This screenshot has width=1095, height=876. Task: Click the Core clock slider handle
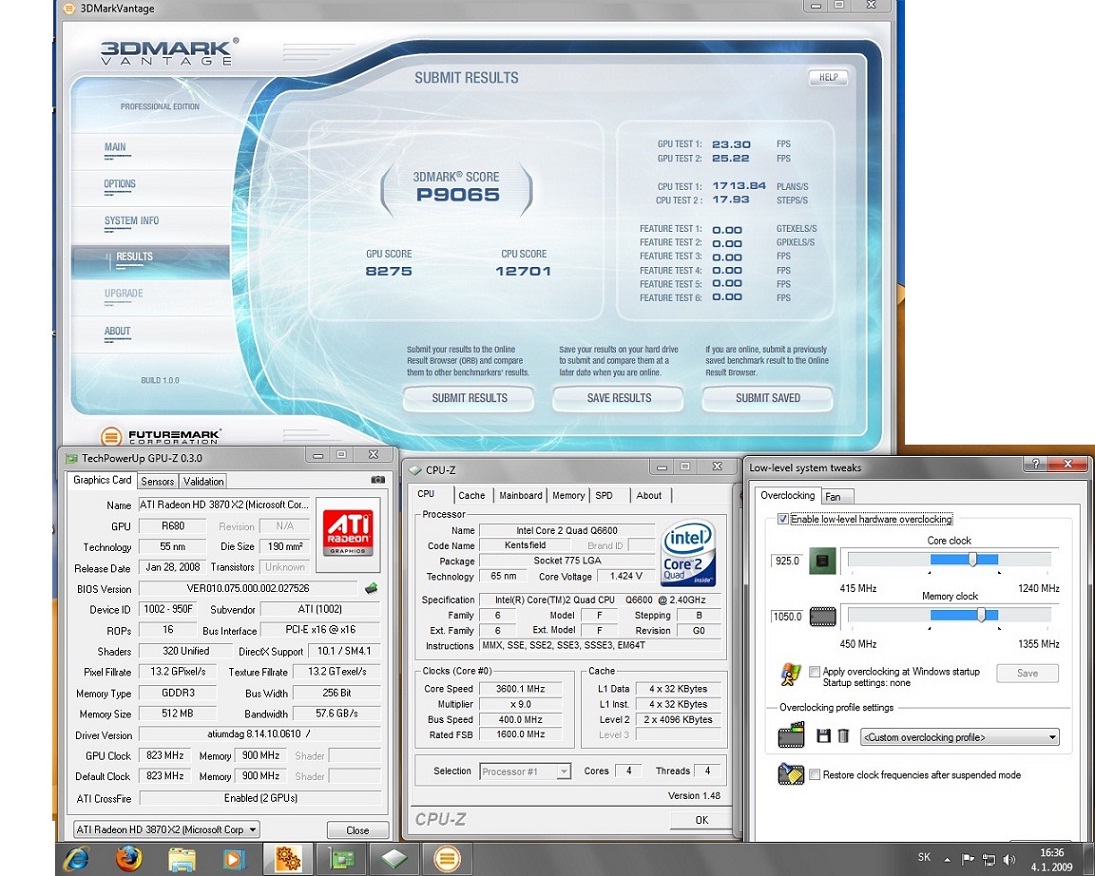972,559
